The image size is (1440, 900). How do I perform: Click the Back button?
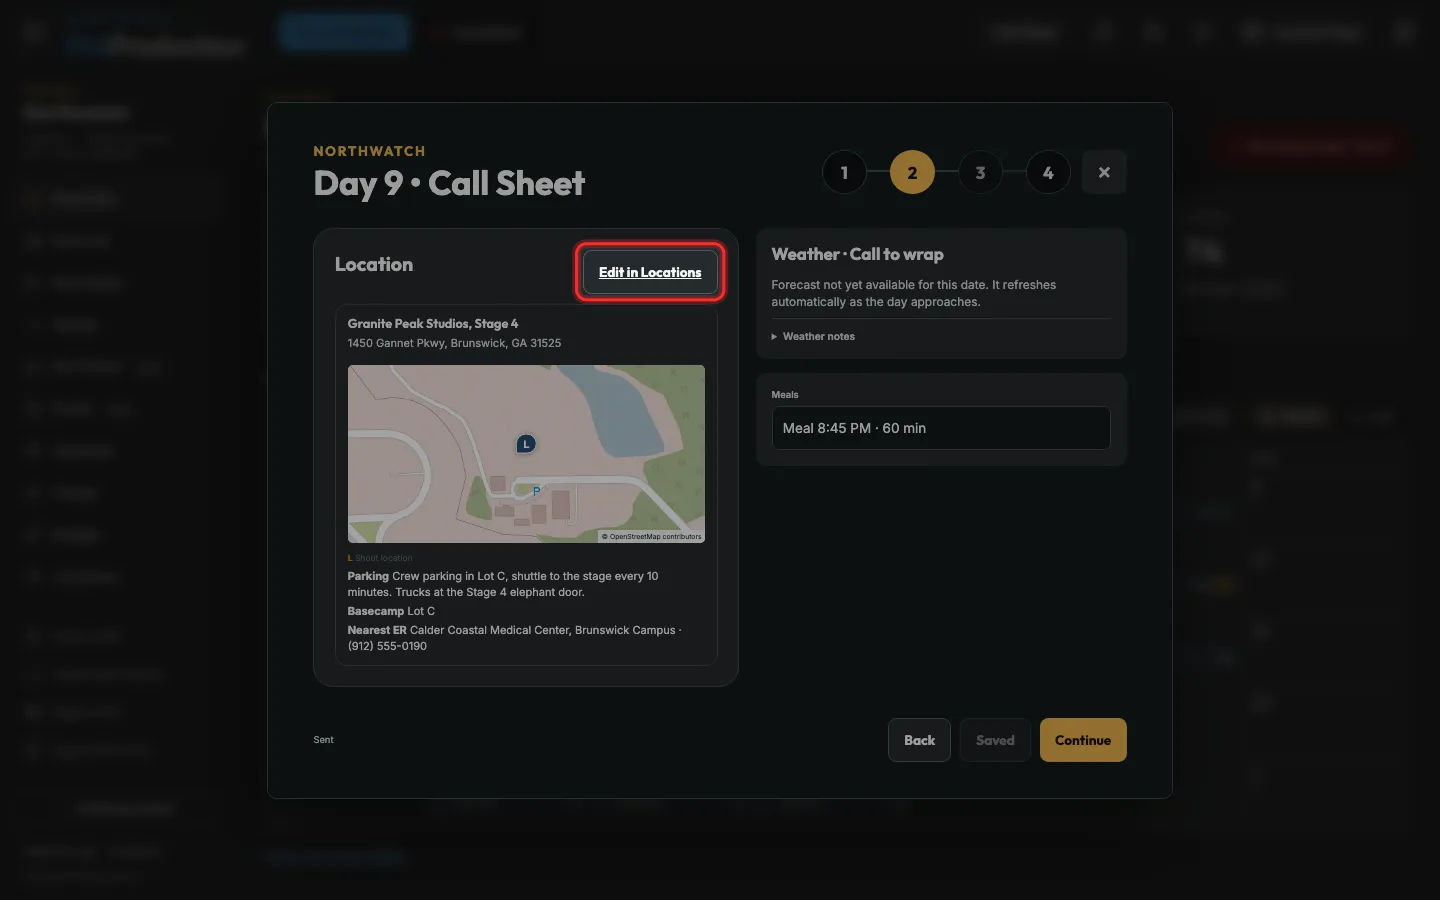[x=919, y=740]
